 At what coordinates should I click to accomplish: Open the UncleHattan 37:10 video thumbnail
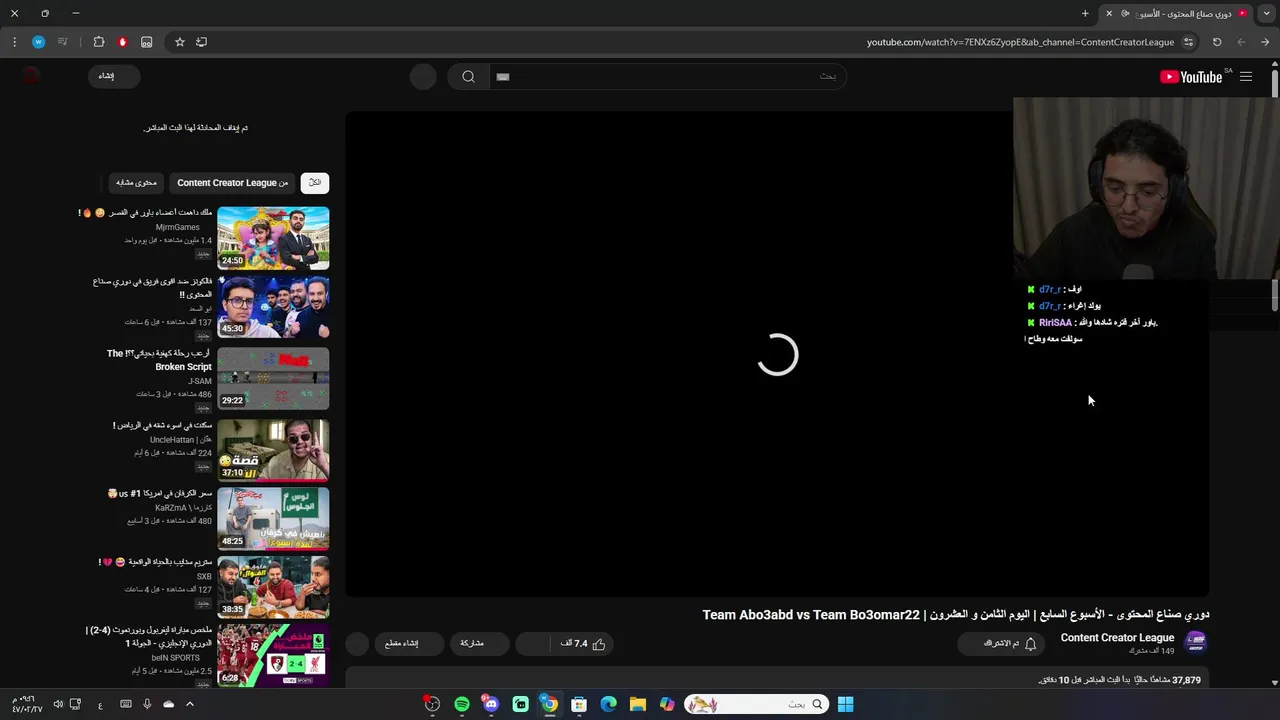273,450
